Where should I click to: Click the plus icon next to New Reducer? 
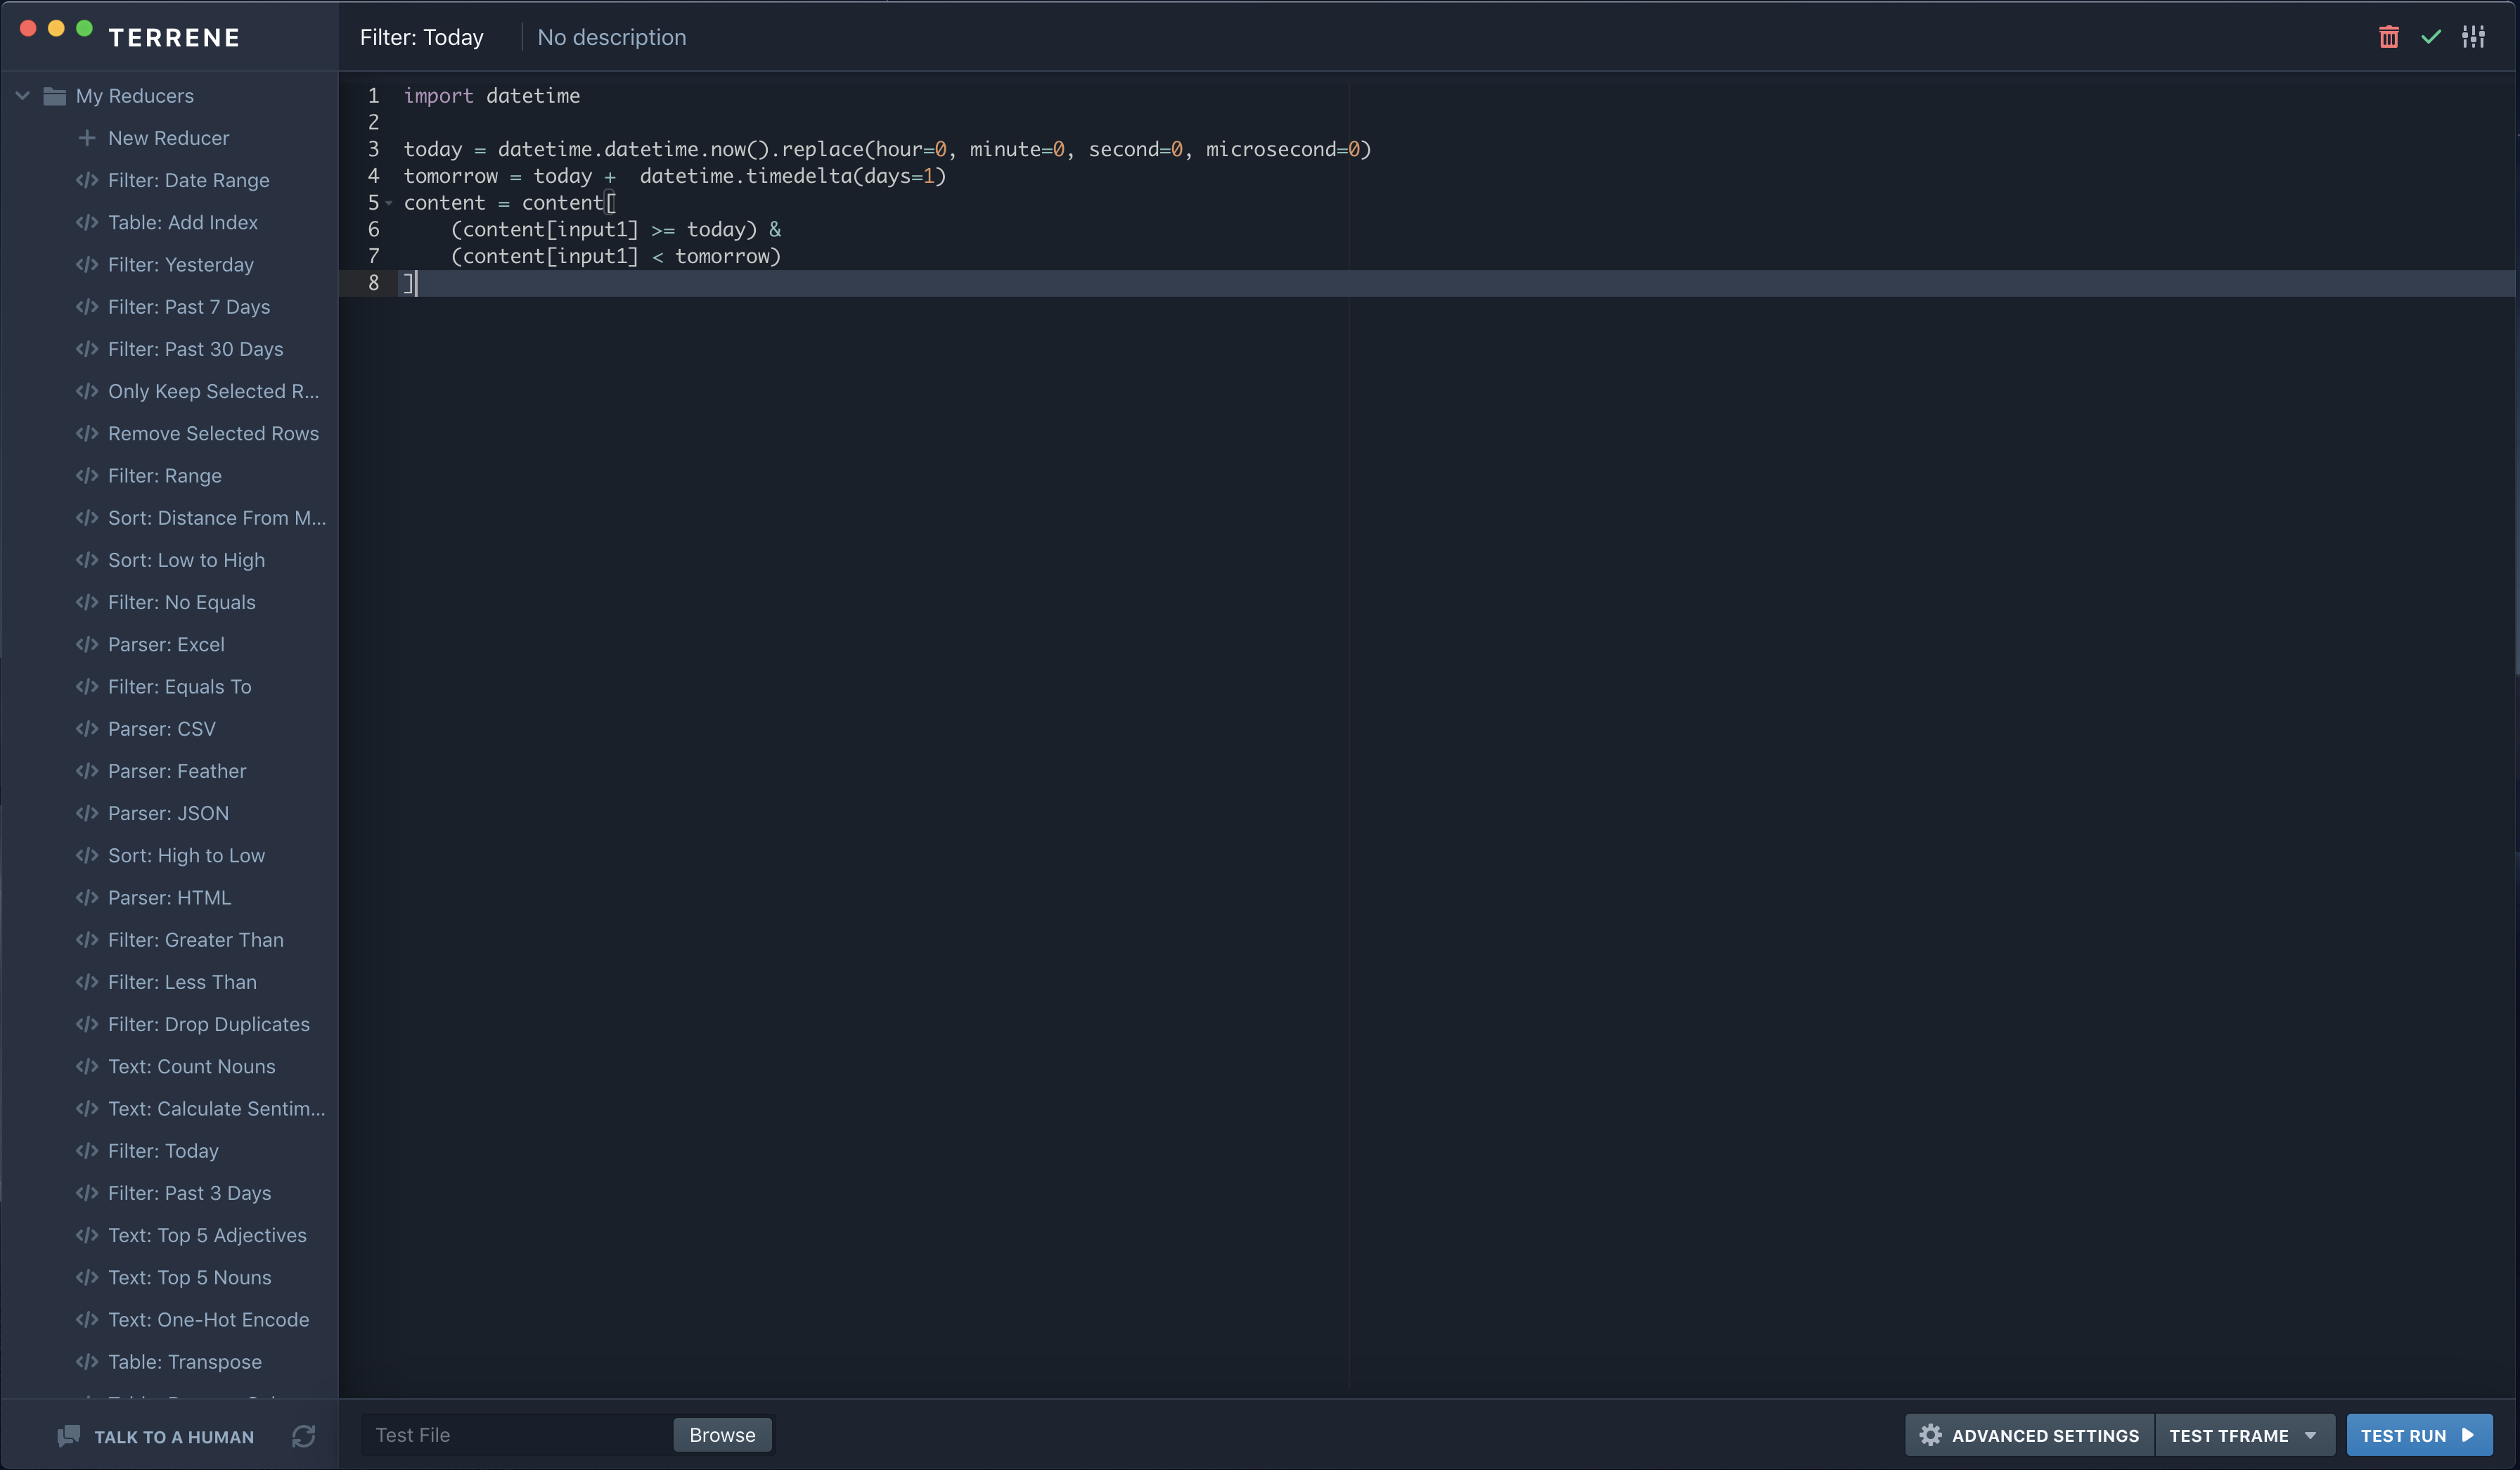tap(87, 138)
